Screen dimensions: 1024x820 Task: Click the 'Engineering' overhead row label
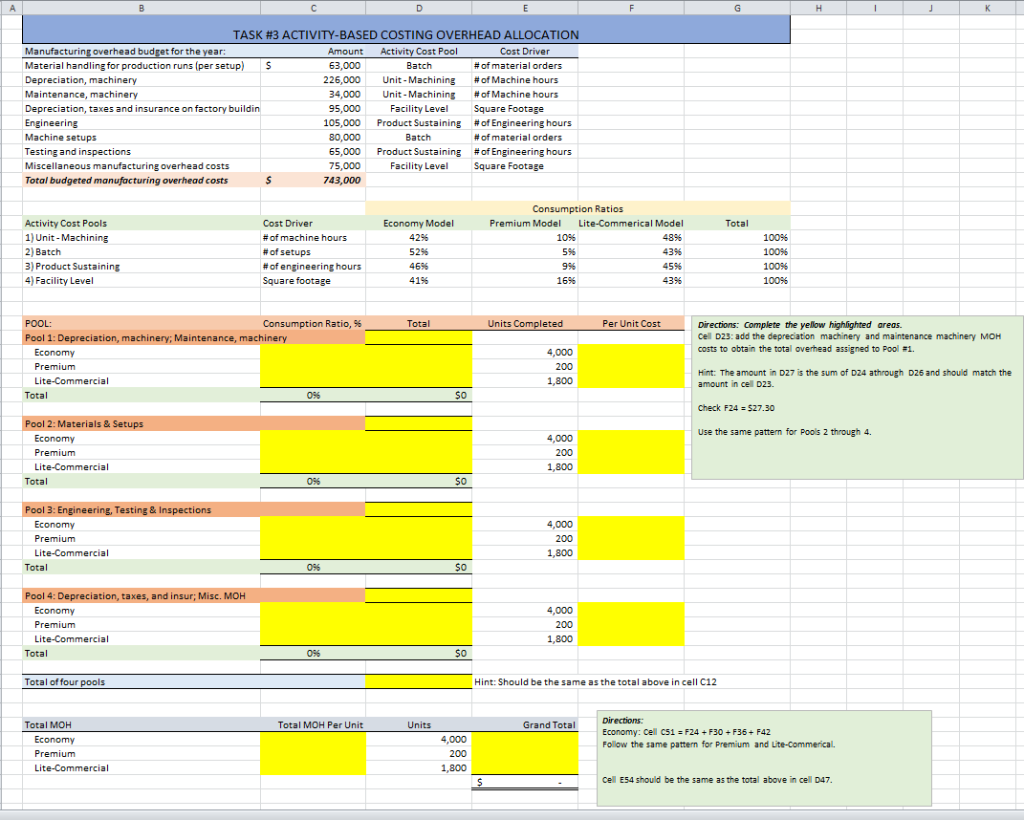tap(141, 123)
